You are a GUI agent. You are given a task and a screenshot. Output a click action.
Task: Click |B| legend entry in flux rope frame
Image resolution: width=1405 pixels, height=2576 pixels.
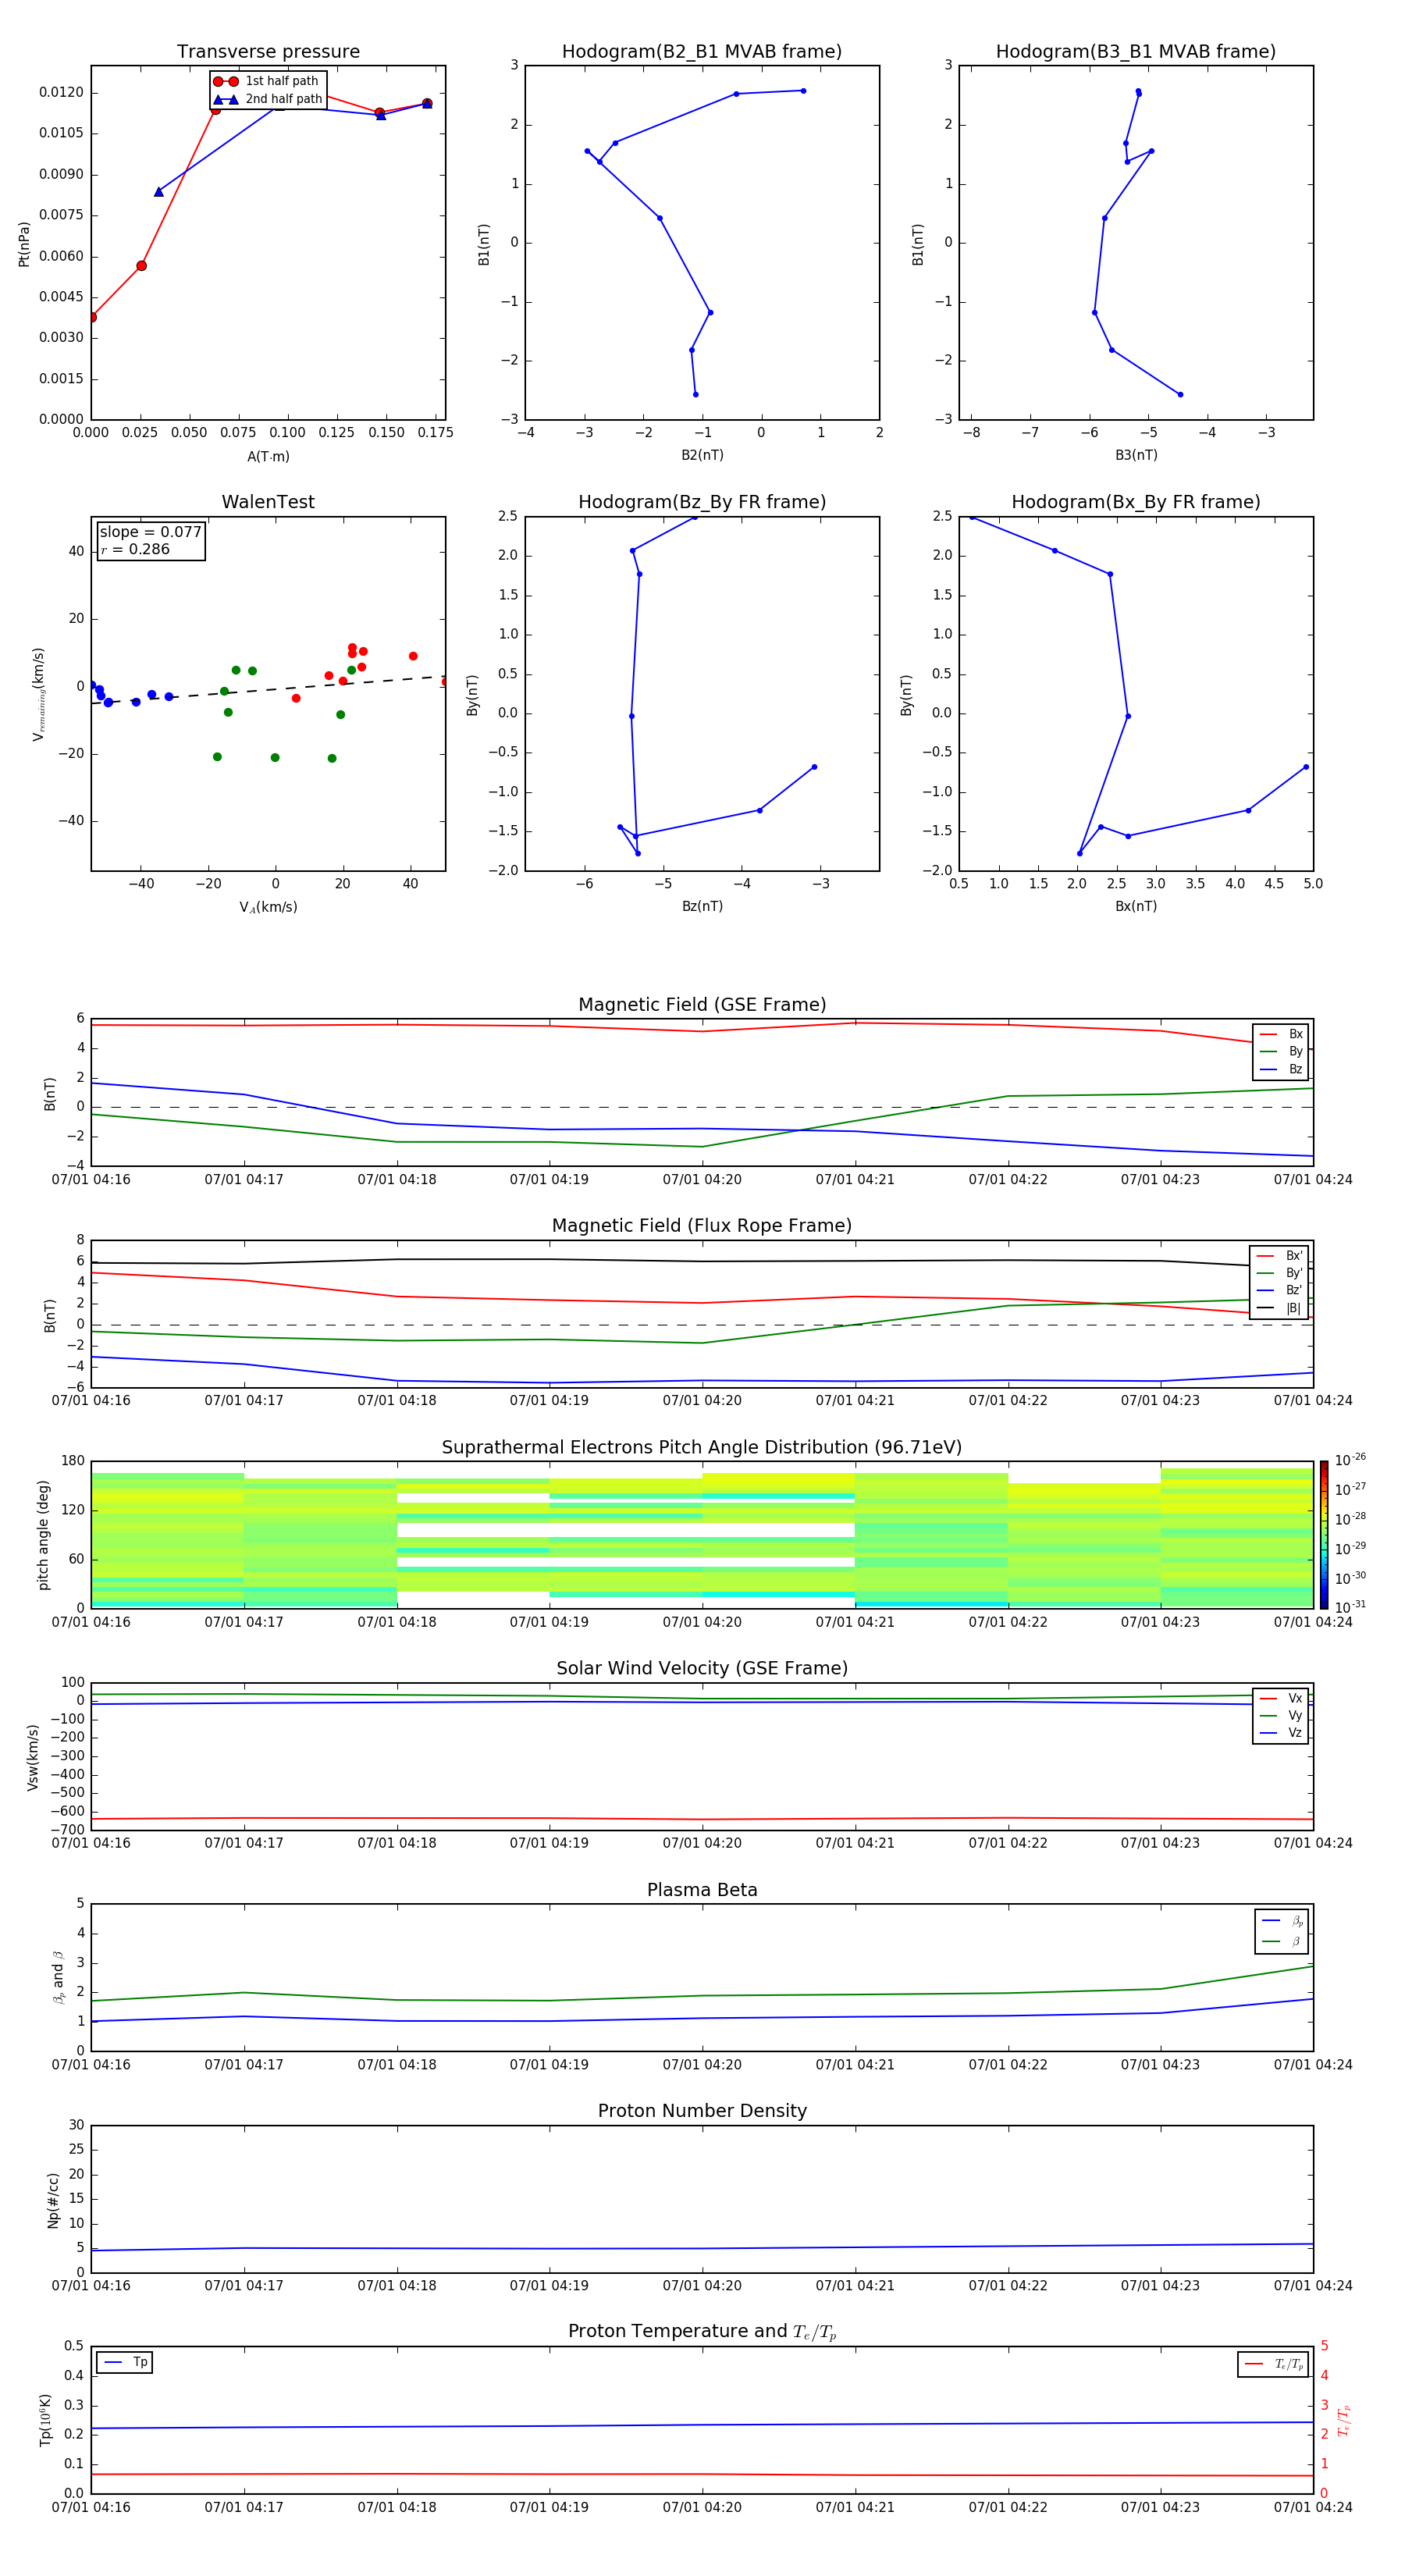click(x=1280, y=1308)
